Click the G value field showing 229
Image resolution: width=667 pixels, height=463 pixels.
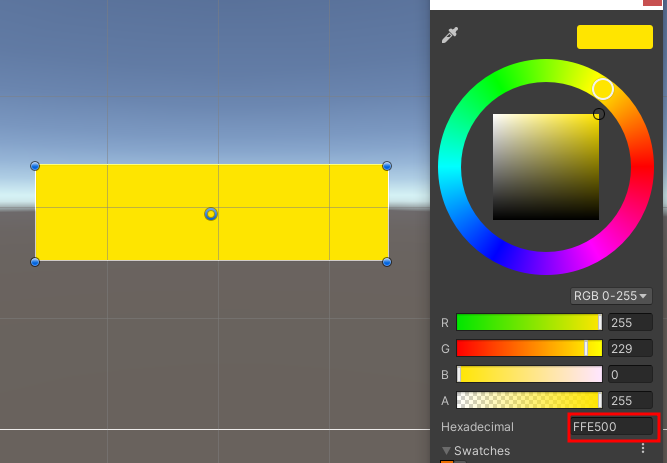(x=630, y=348)
